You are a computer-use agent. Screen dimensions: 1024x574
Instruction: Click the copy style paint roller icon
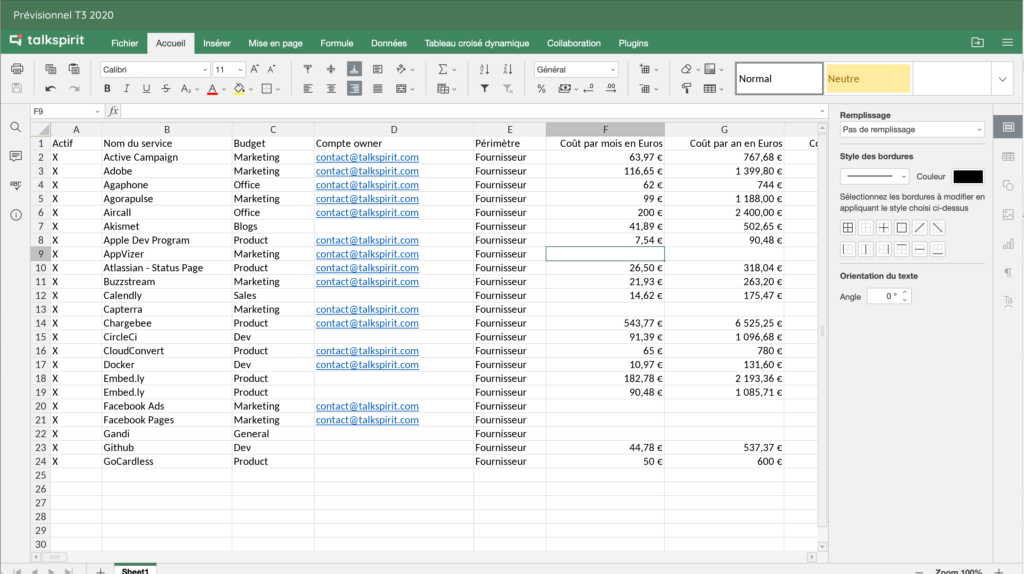point(687,89)
